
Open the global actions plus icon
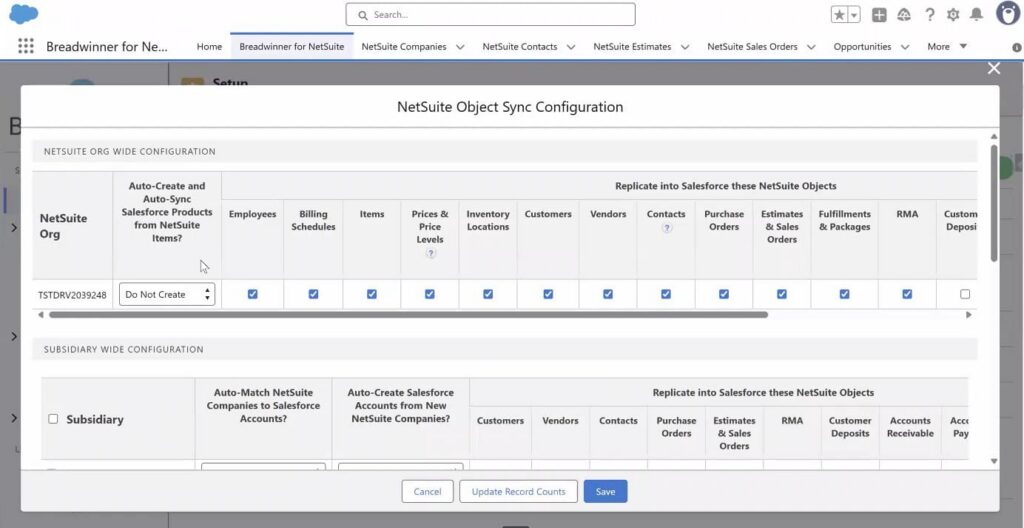pos(879,14)
